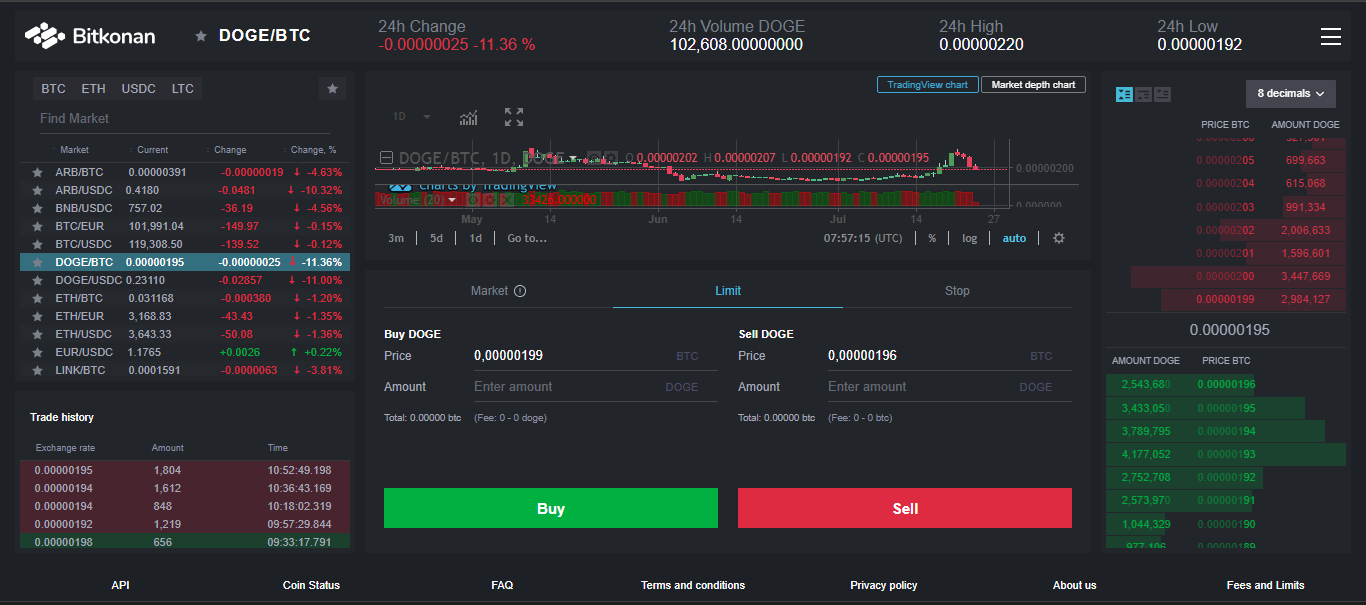Sort markets by Current column
Viewport: 1366px width, 605px height.
pos(152,150)
